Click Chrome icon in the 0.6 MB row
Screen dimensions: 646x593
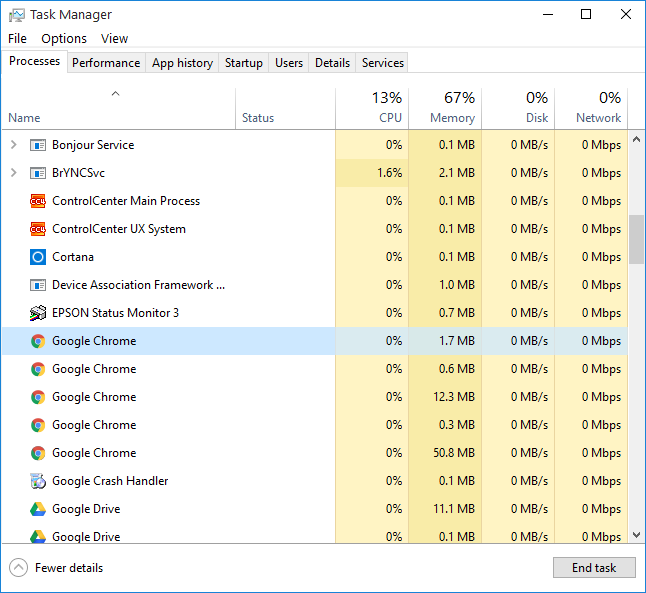(x=38, y=369)
